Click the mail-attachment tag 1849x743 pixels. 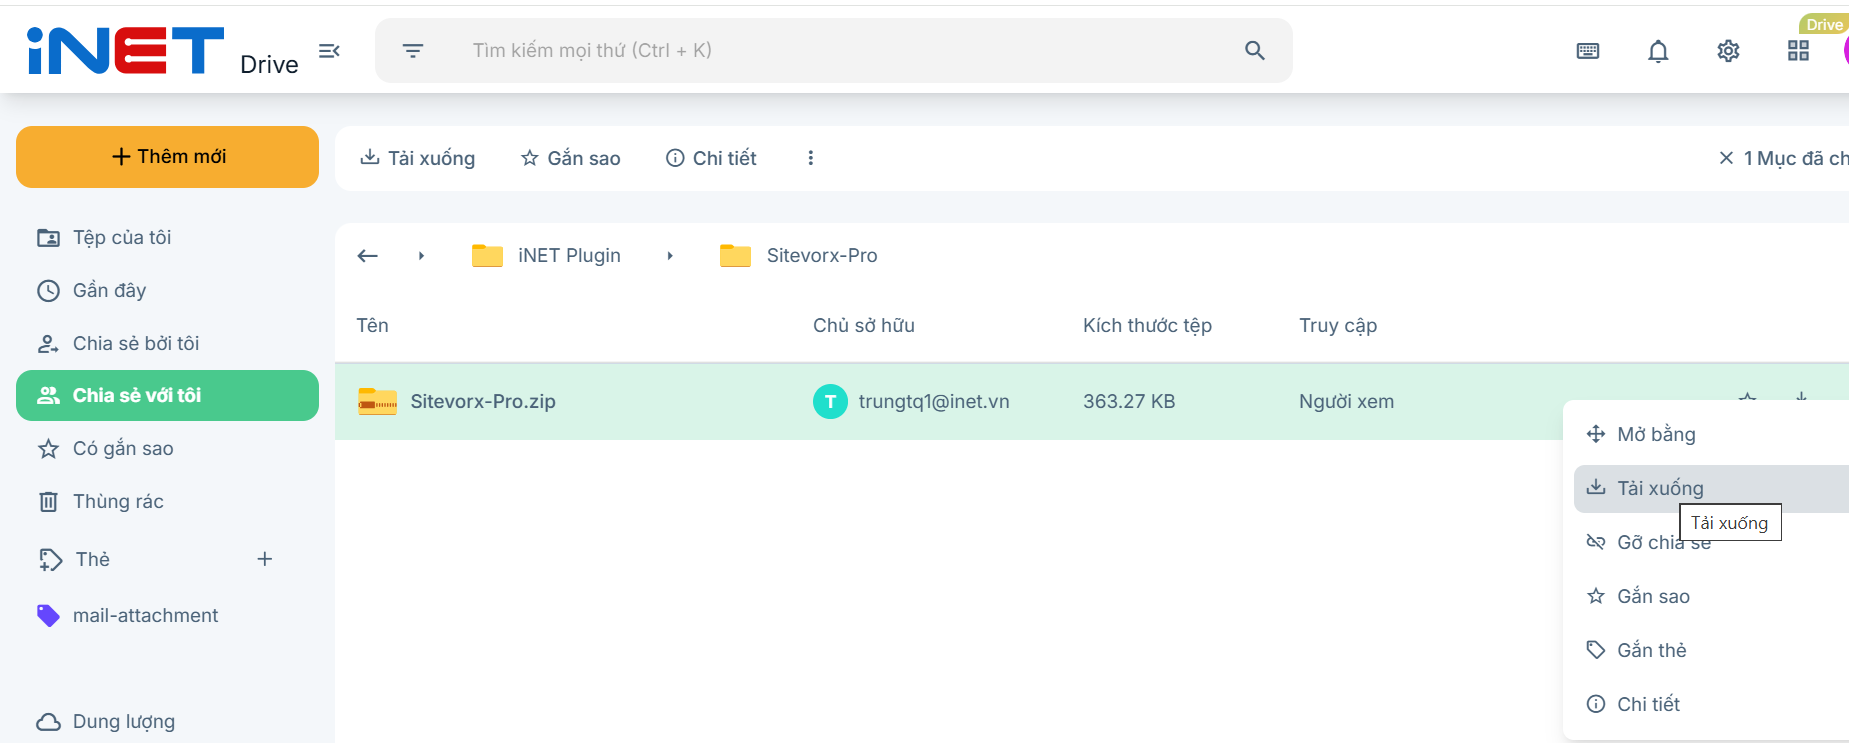[127, 615]
